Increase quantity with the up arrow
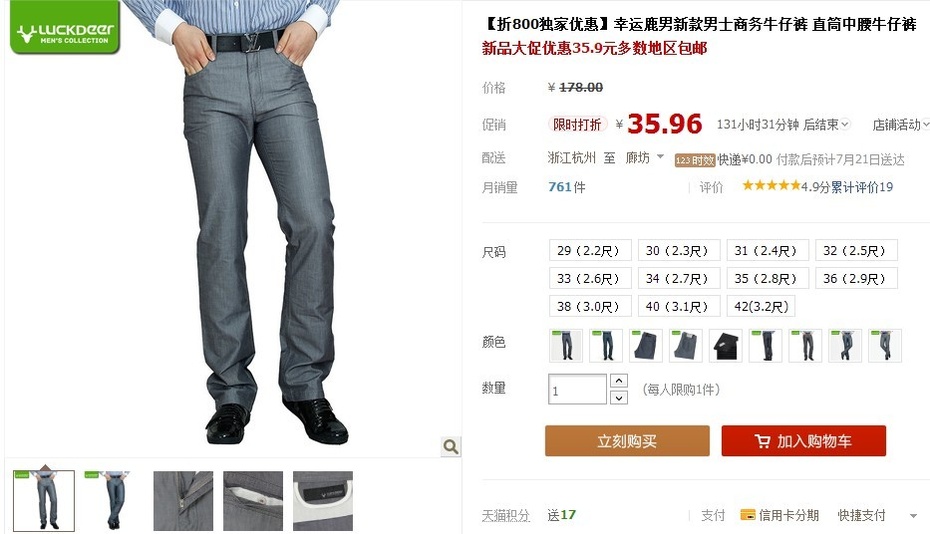The height and width of the screenshot is (534, 930). (619, 380)
